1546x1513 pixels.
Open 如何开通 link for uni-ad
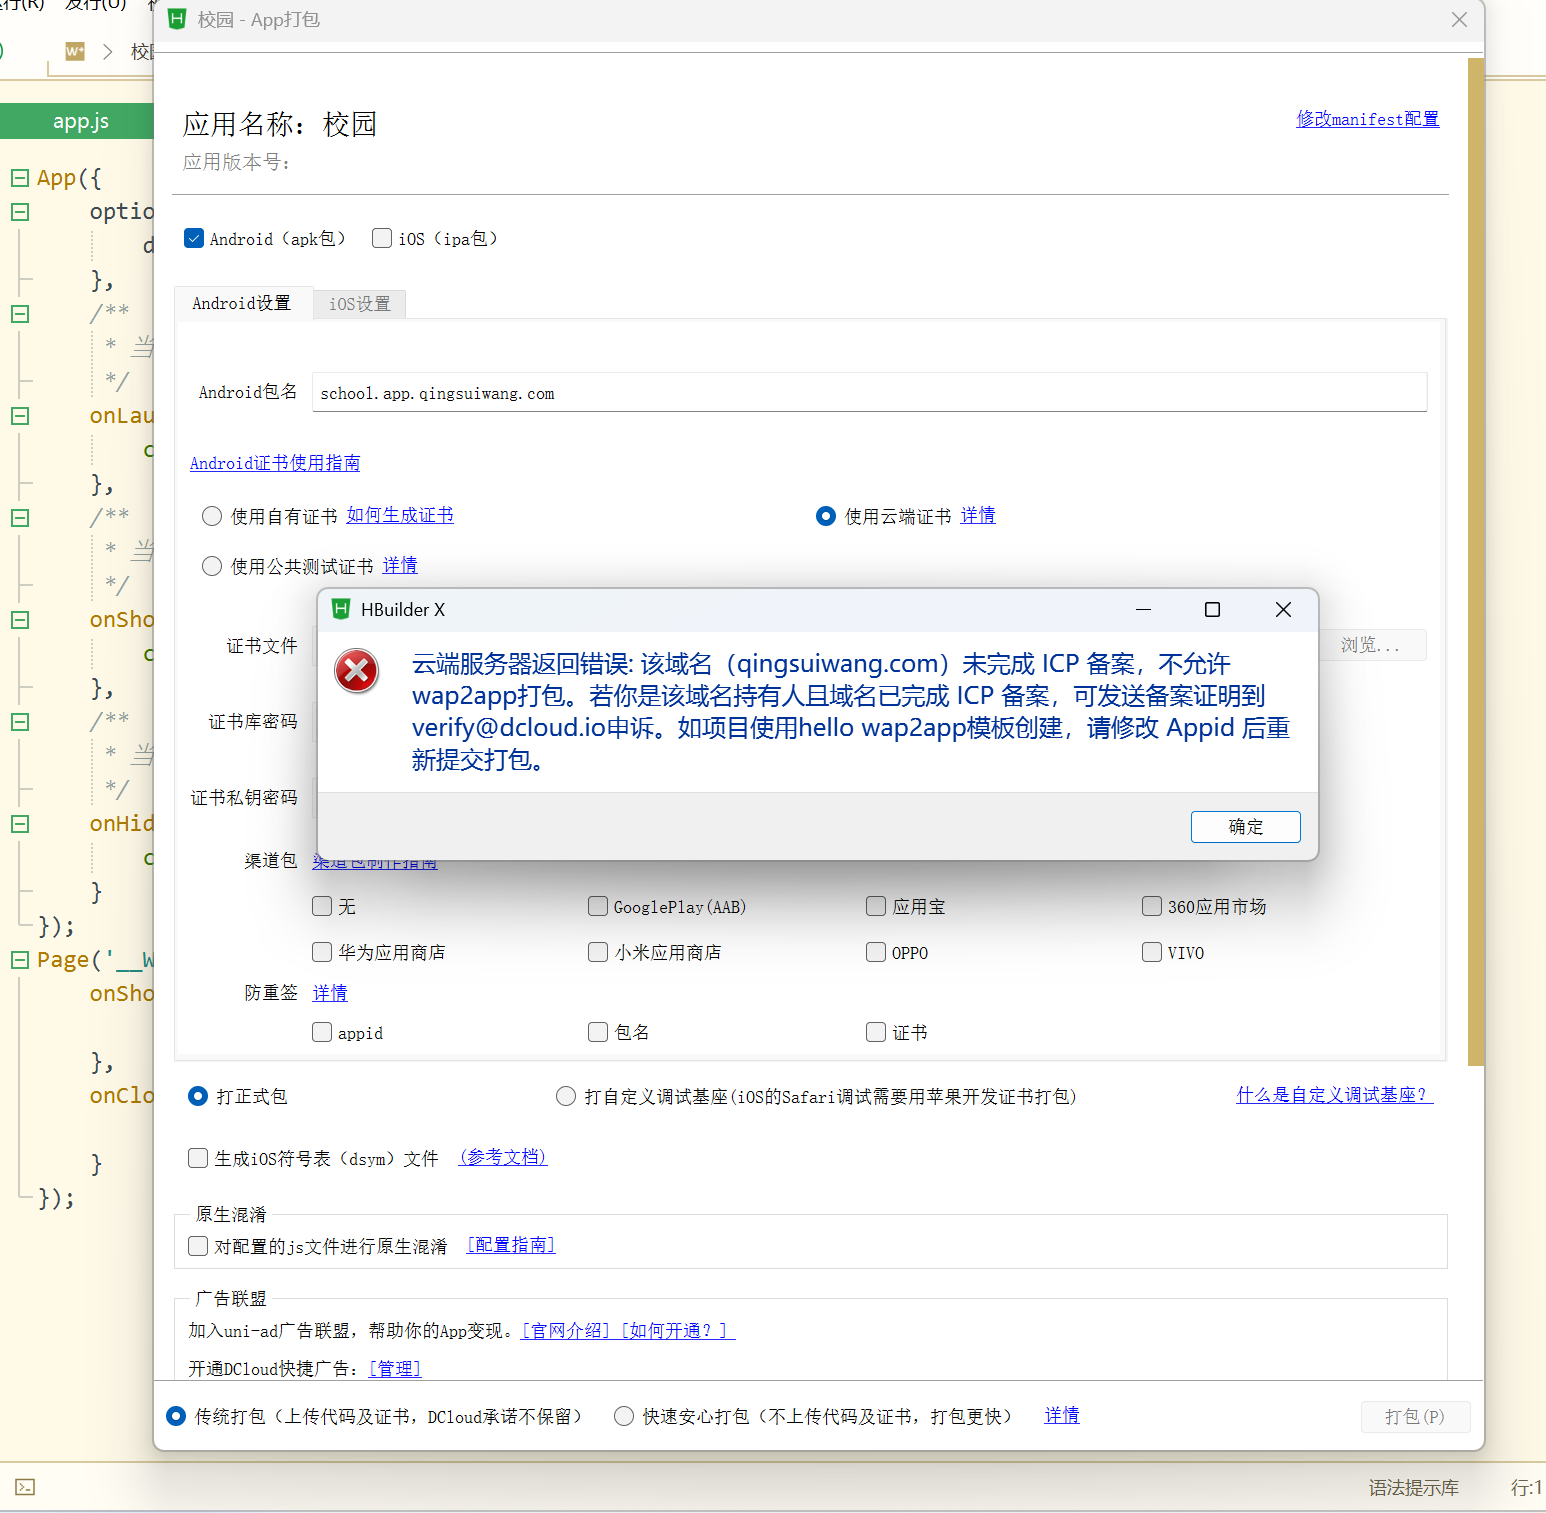(677, 1330)
